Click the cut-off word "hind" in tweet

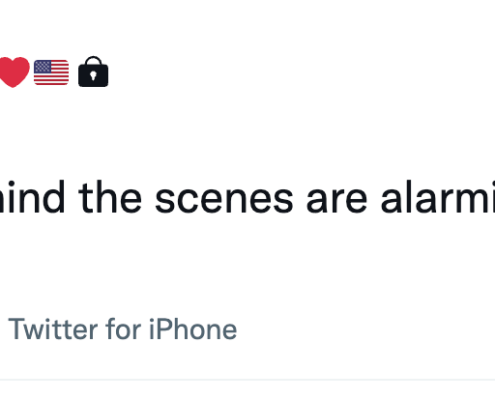pos(32,197)
